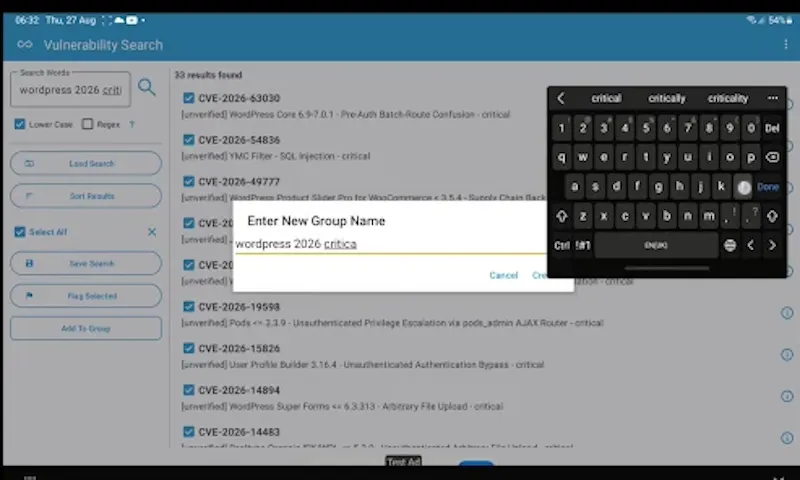The image size is (800, 480).
Task: Tap the right Shift key
Action: click(x=772, y=216)
